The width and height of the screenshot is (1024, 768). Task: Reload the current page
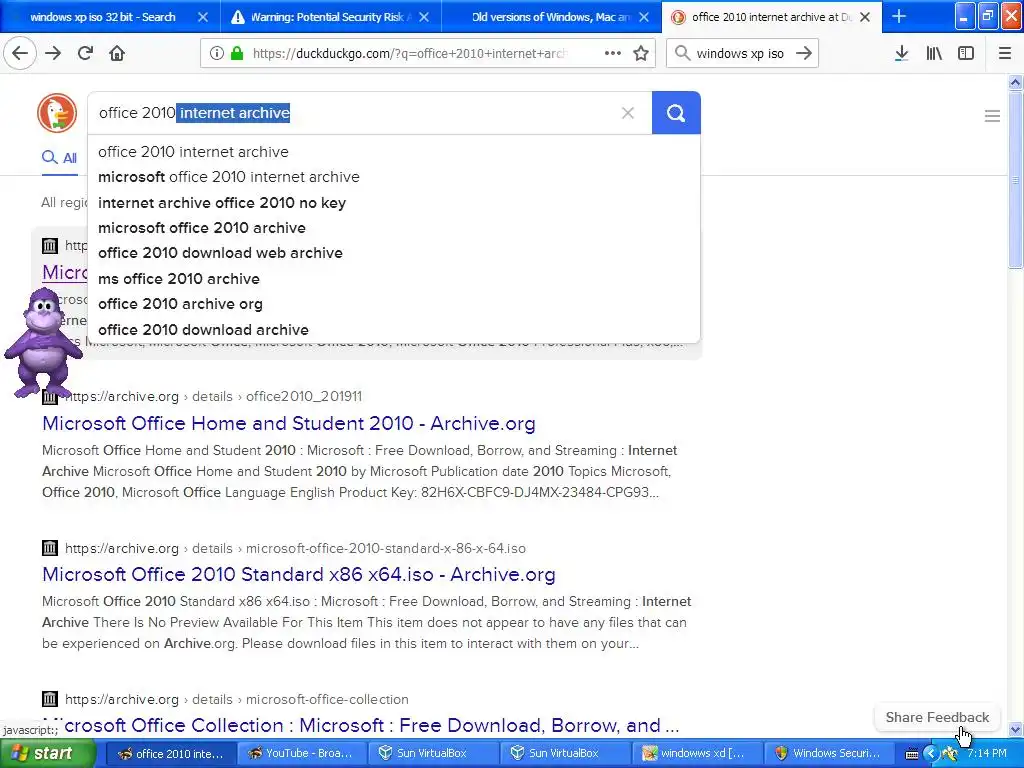[85, 53]
